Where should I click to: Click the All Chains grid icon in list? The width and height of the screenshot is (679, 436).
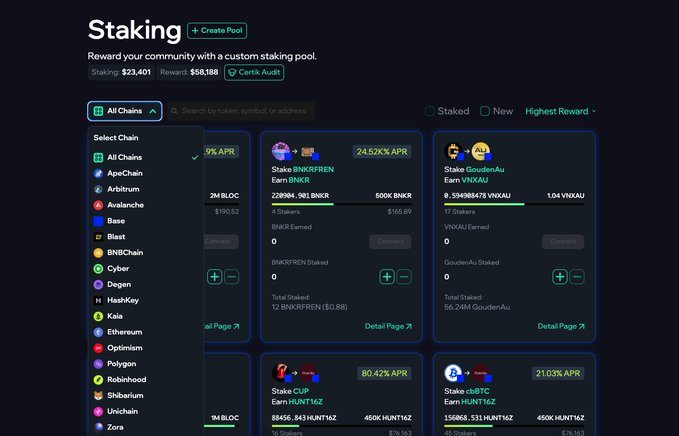coord(98,158)
